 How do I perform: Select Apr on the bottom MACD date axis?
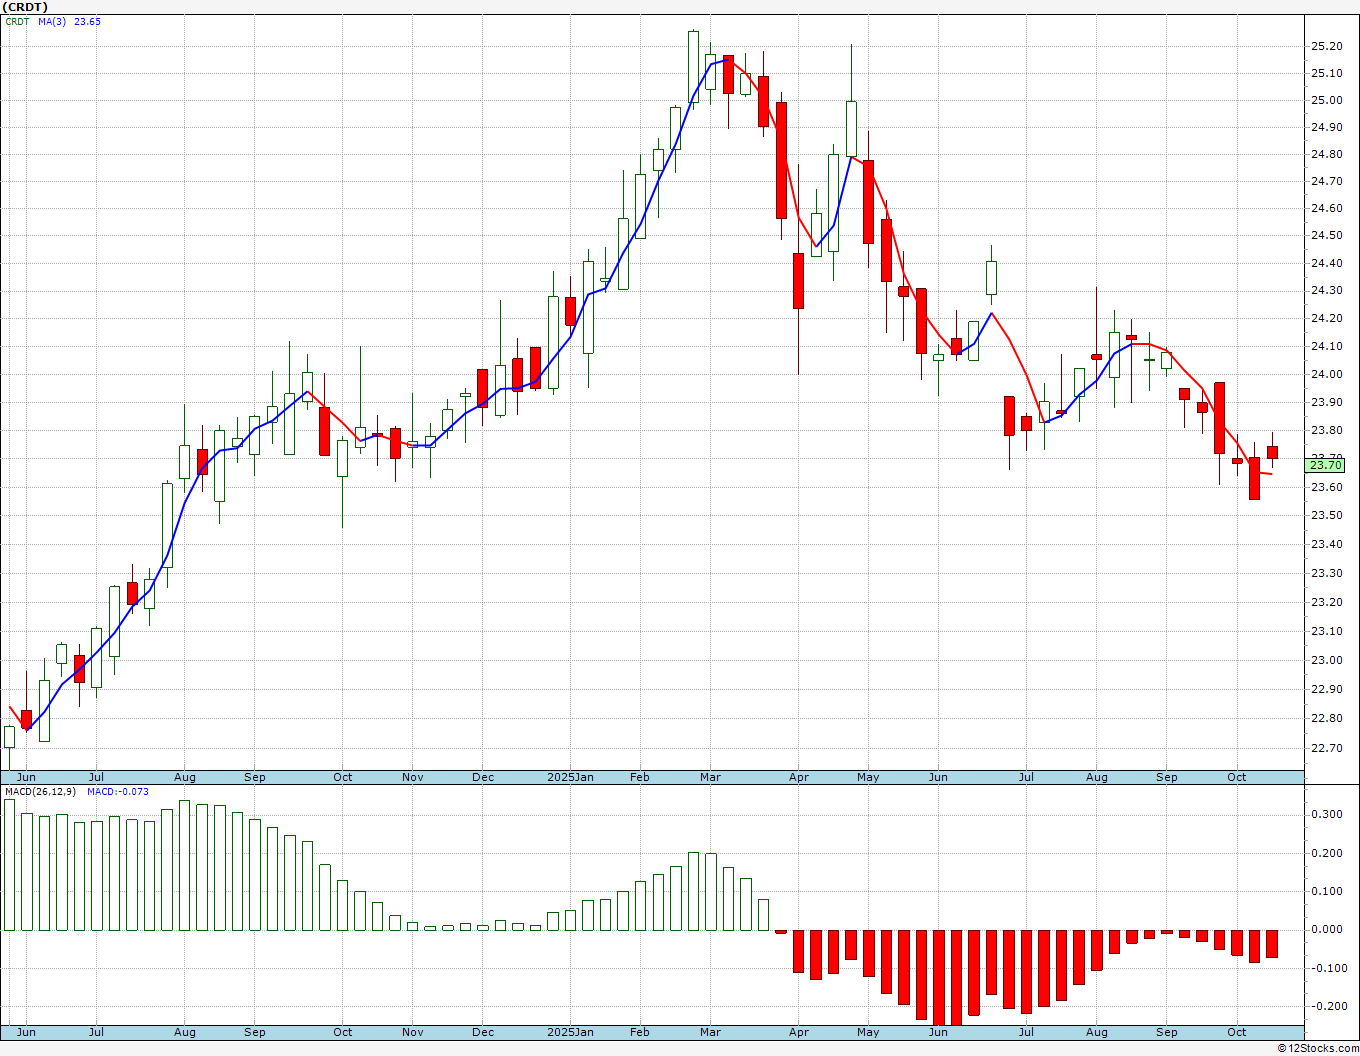coord(799,1032)
